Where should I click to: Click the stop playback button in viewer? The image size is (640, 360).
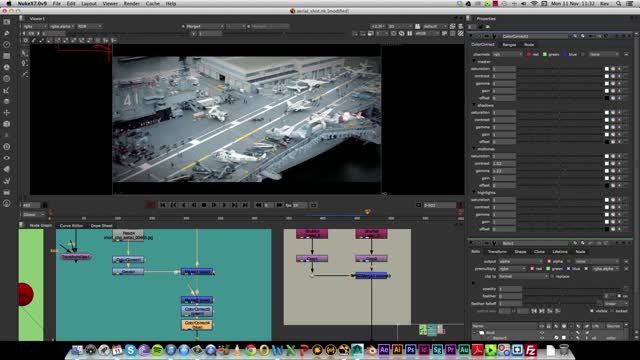(204, 205)
